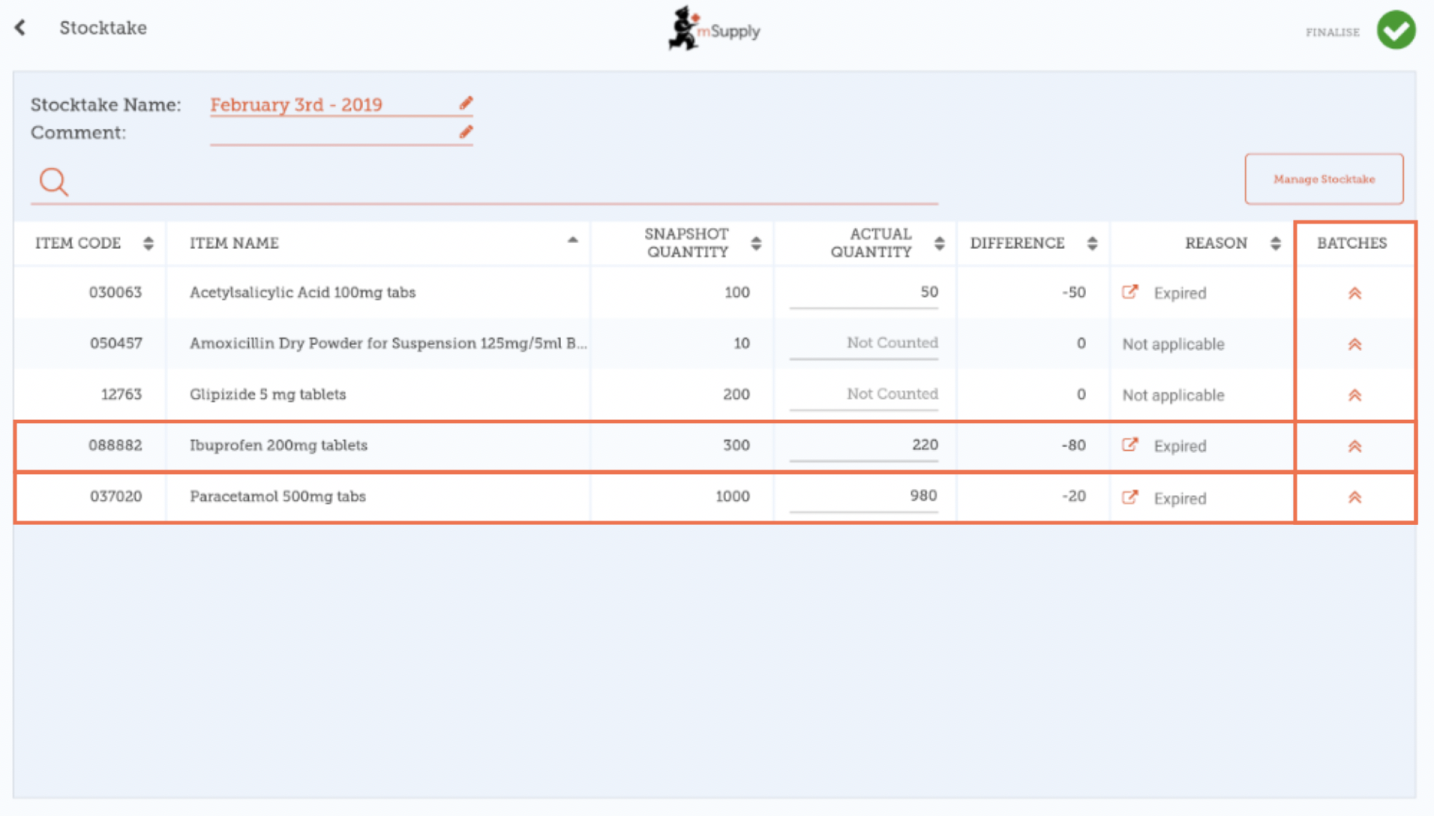The height and width of the screenshot is (816, 1434).
Task: Click Actual Quantity field for Amoxicillin
Action: 864,343
